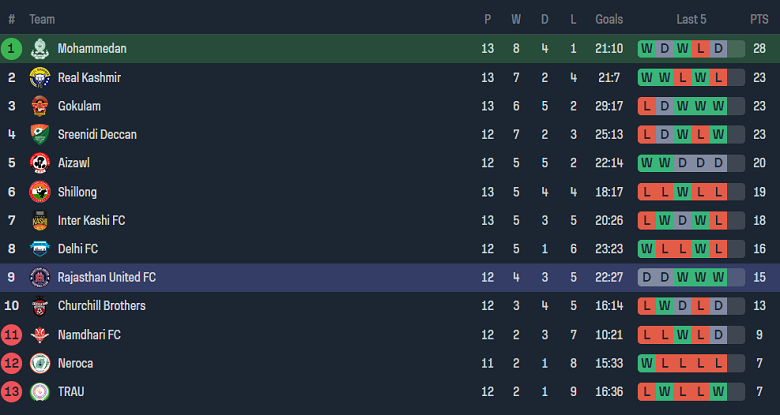Click the red position 13 rank badge
This screenshot has width=780, height=415.
pos(12,391)
